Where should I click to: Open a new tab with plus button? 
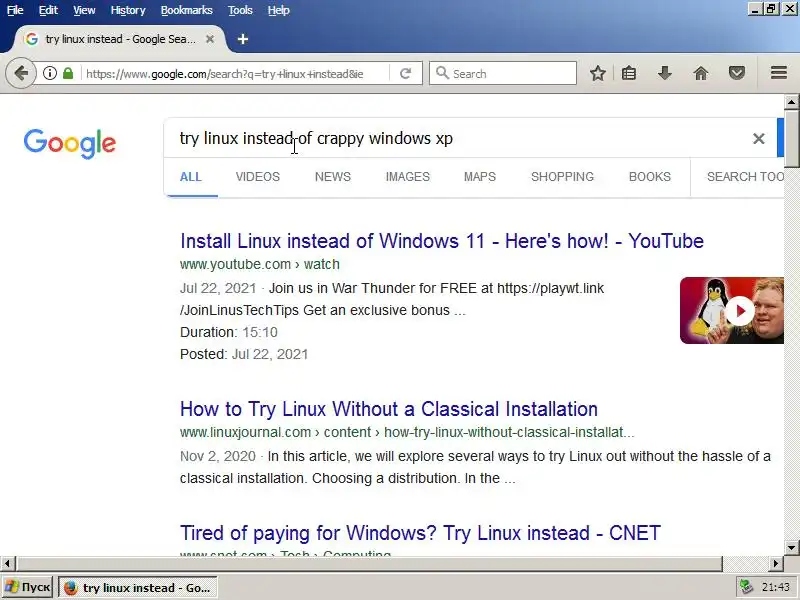click(243, 39)
